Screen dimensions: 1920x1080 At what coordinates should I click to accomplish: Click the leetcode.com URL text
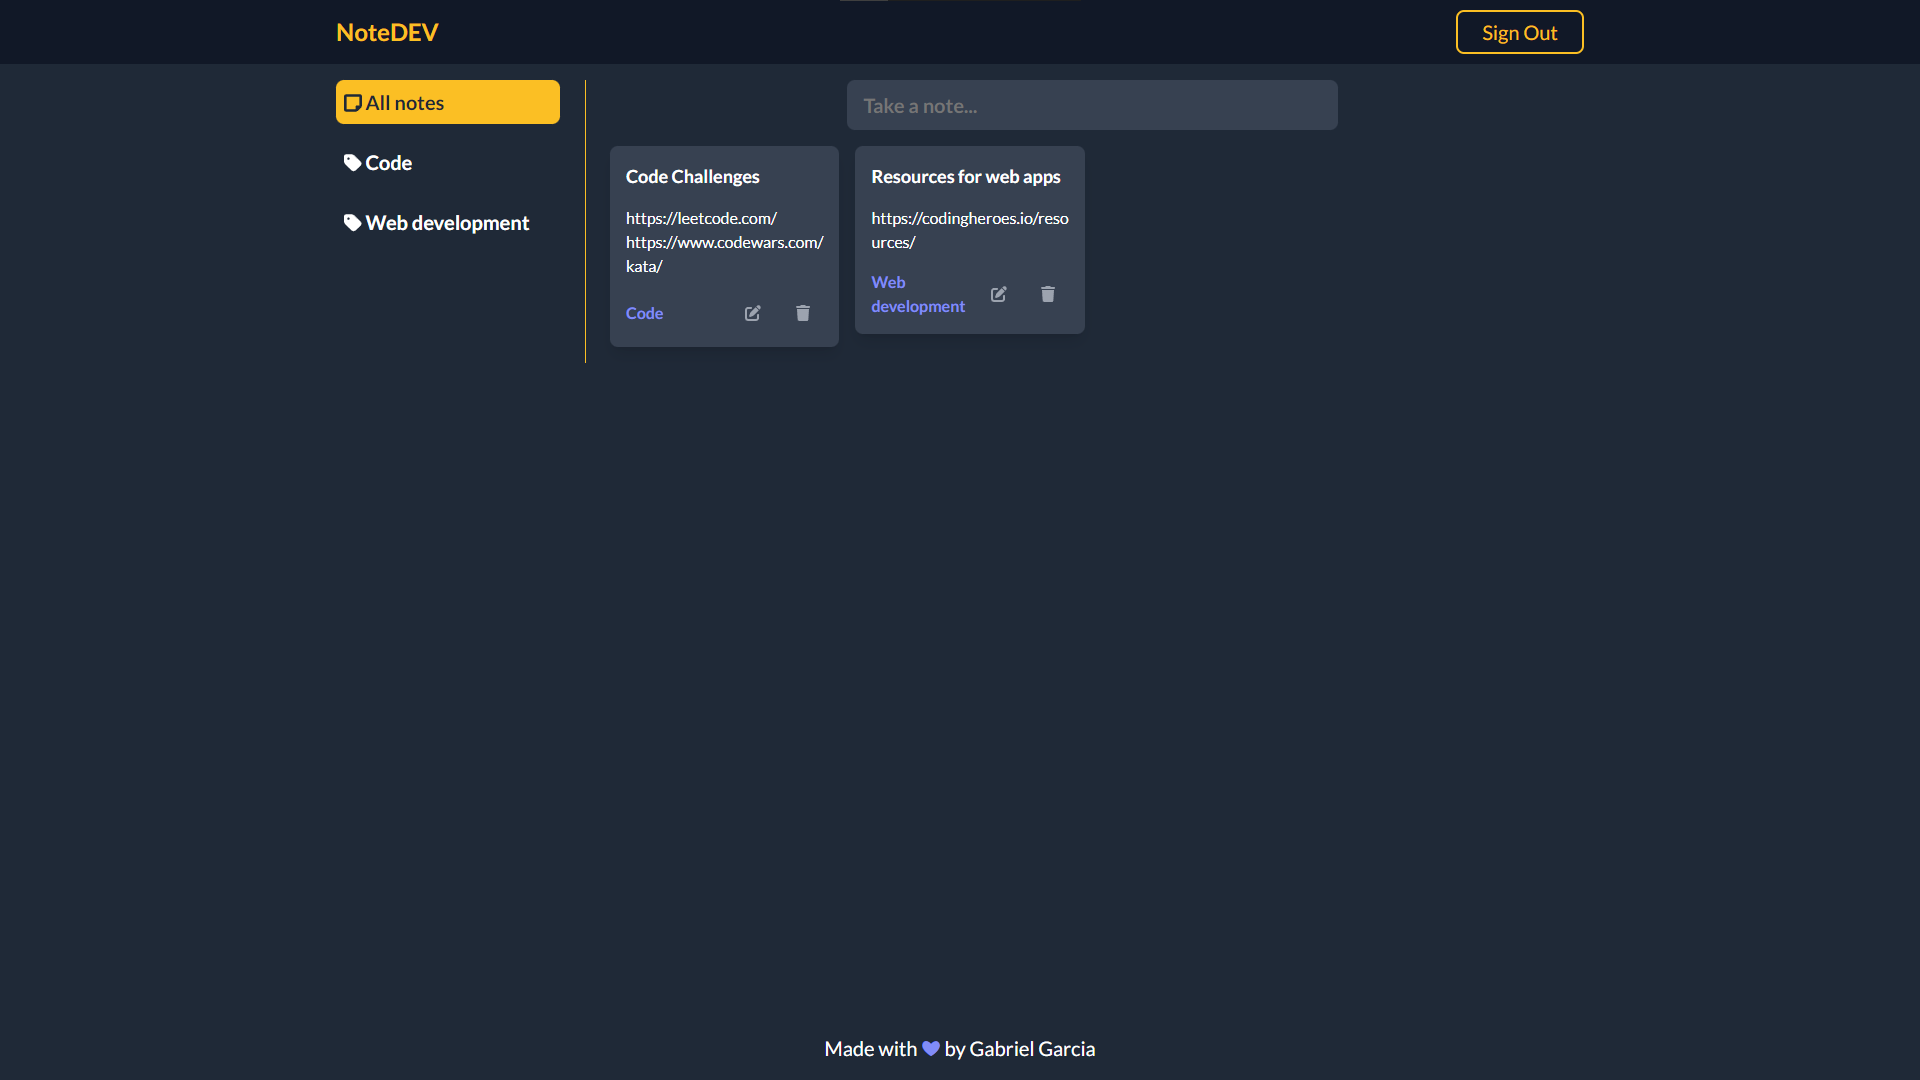tap(701, 218)
